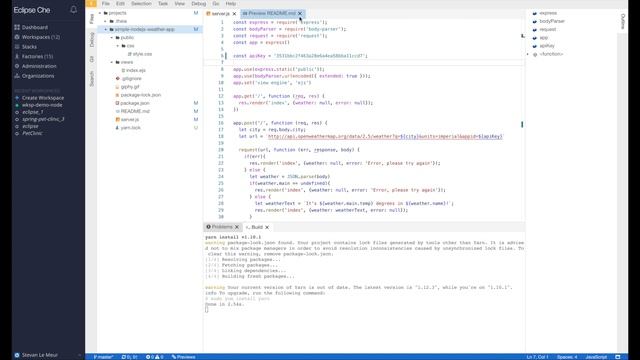
Task: Close the Preview README.md tab
Action: coord(300,13)
